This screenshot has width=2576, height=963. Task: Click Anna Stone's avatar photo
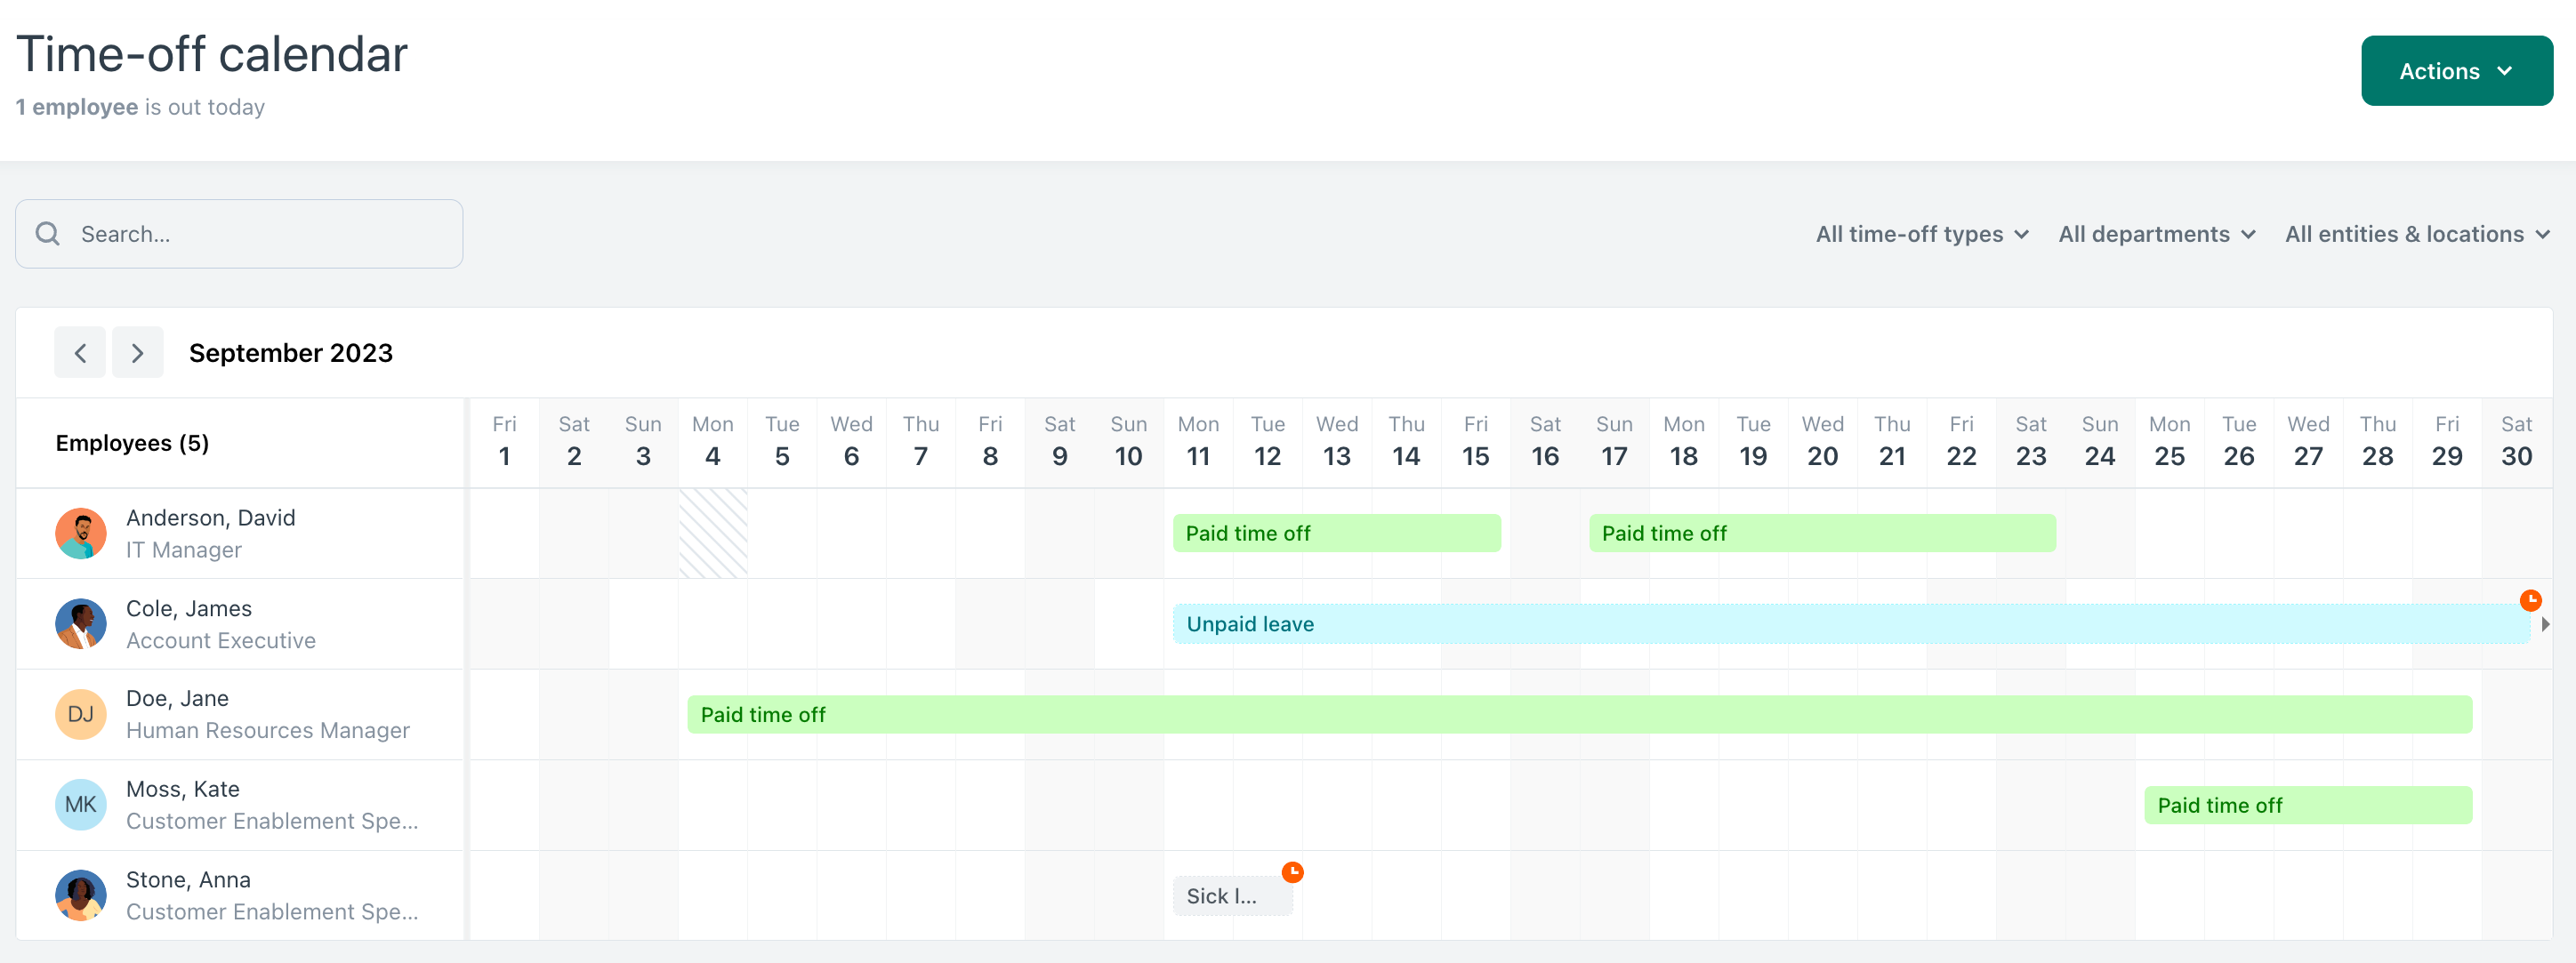point(80,895)
